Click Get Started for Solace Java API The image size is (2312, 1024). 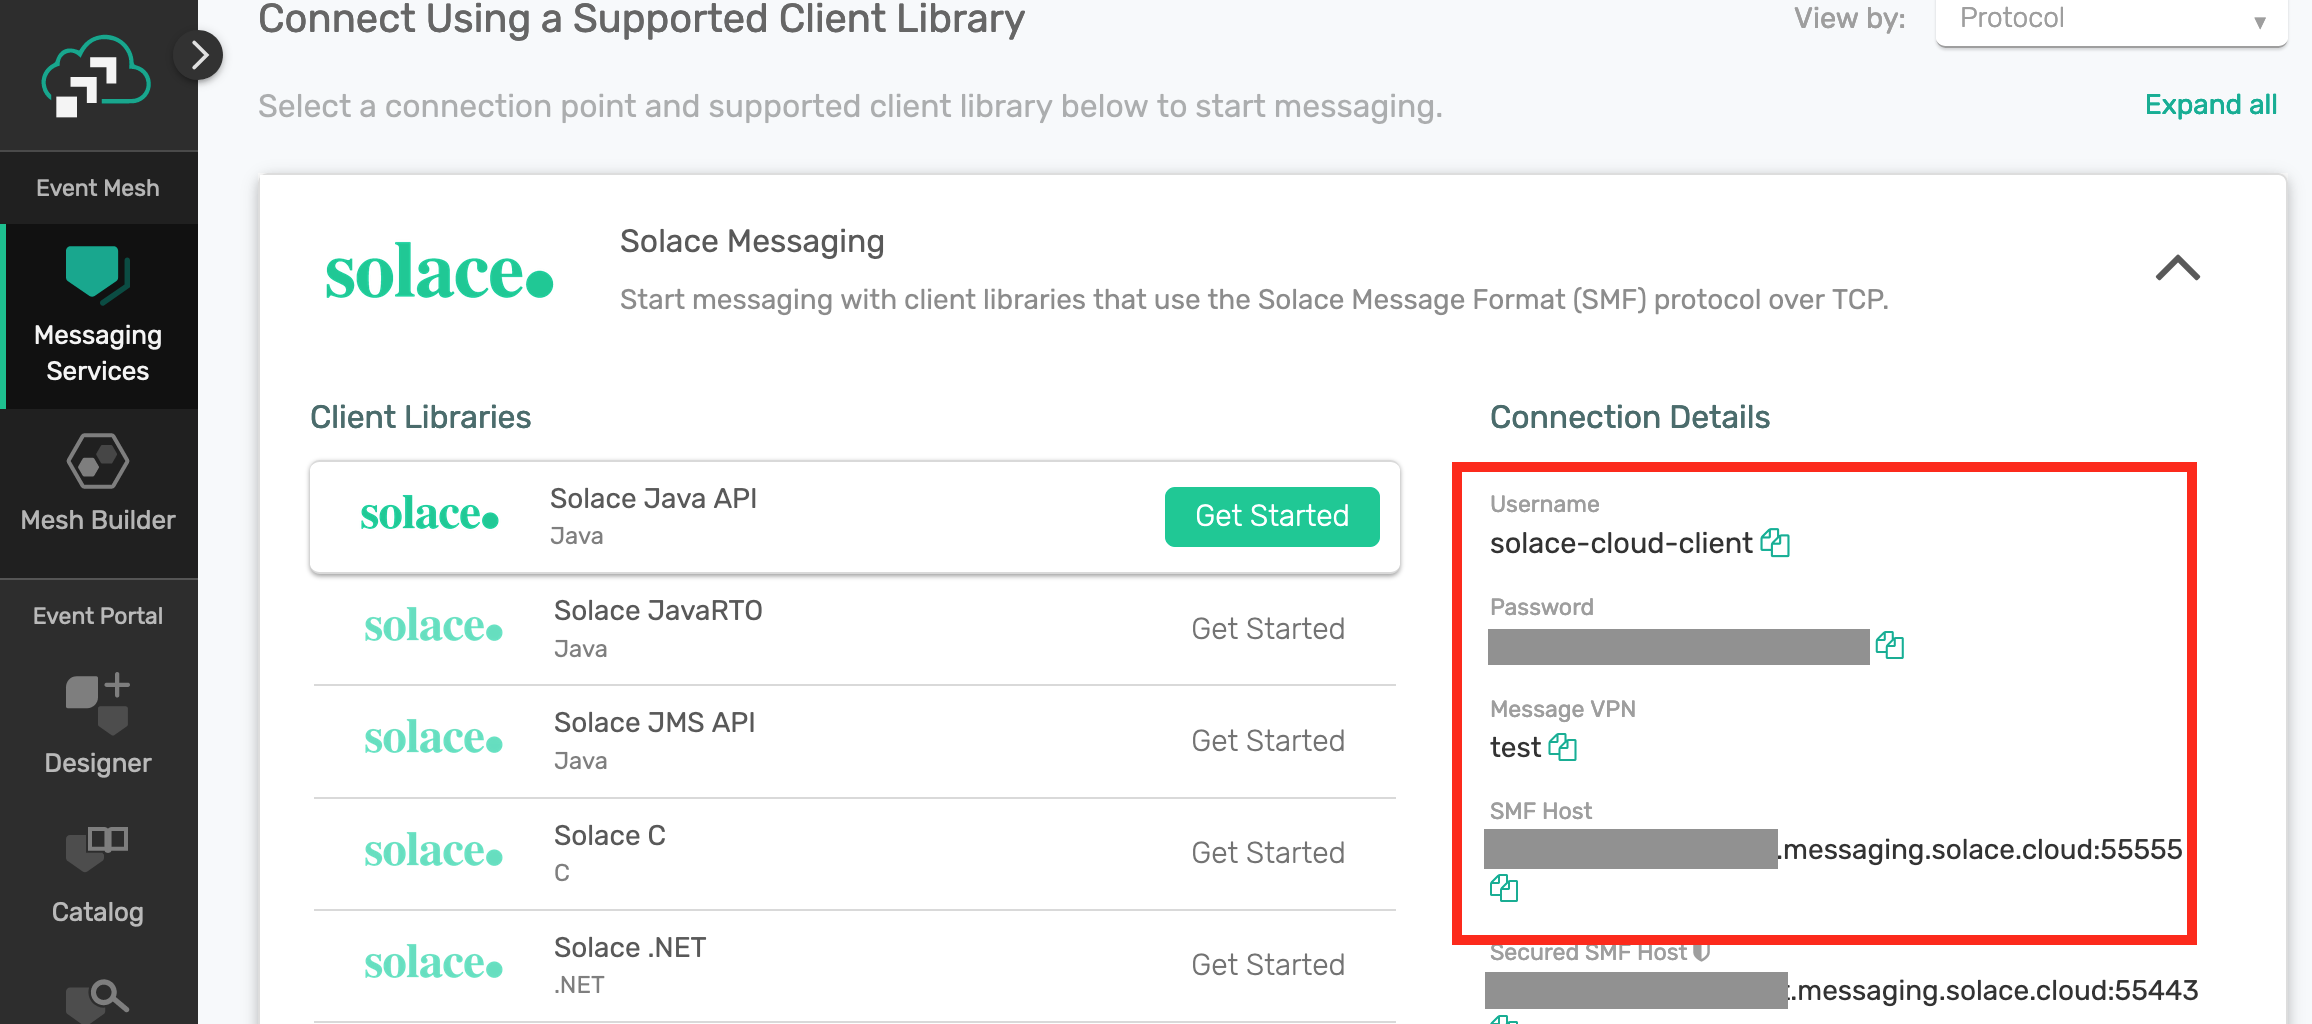coord(1271,516)
